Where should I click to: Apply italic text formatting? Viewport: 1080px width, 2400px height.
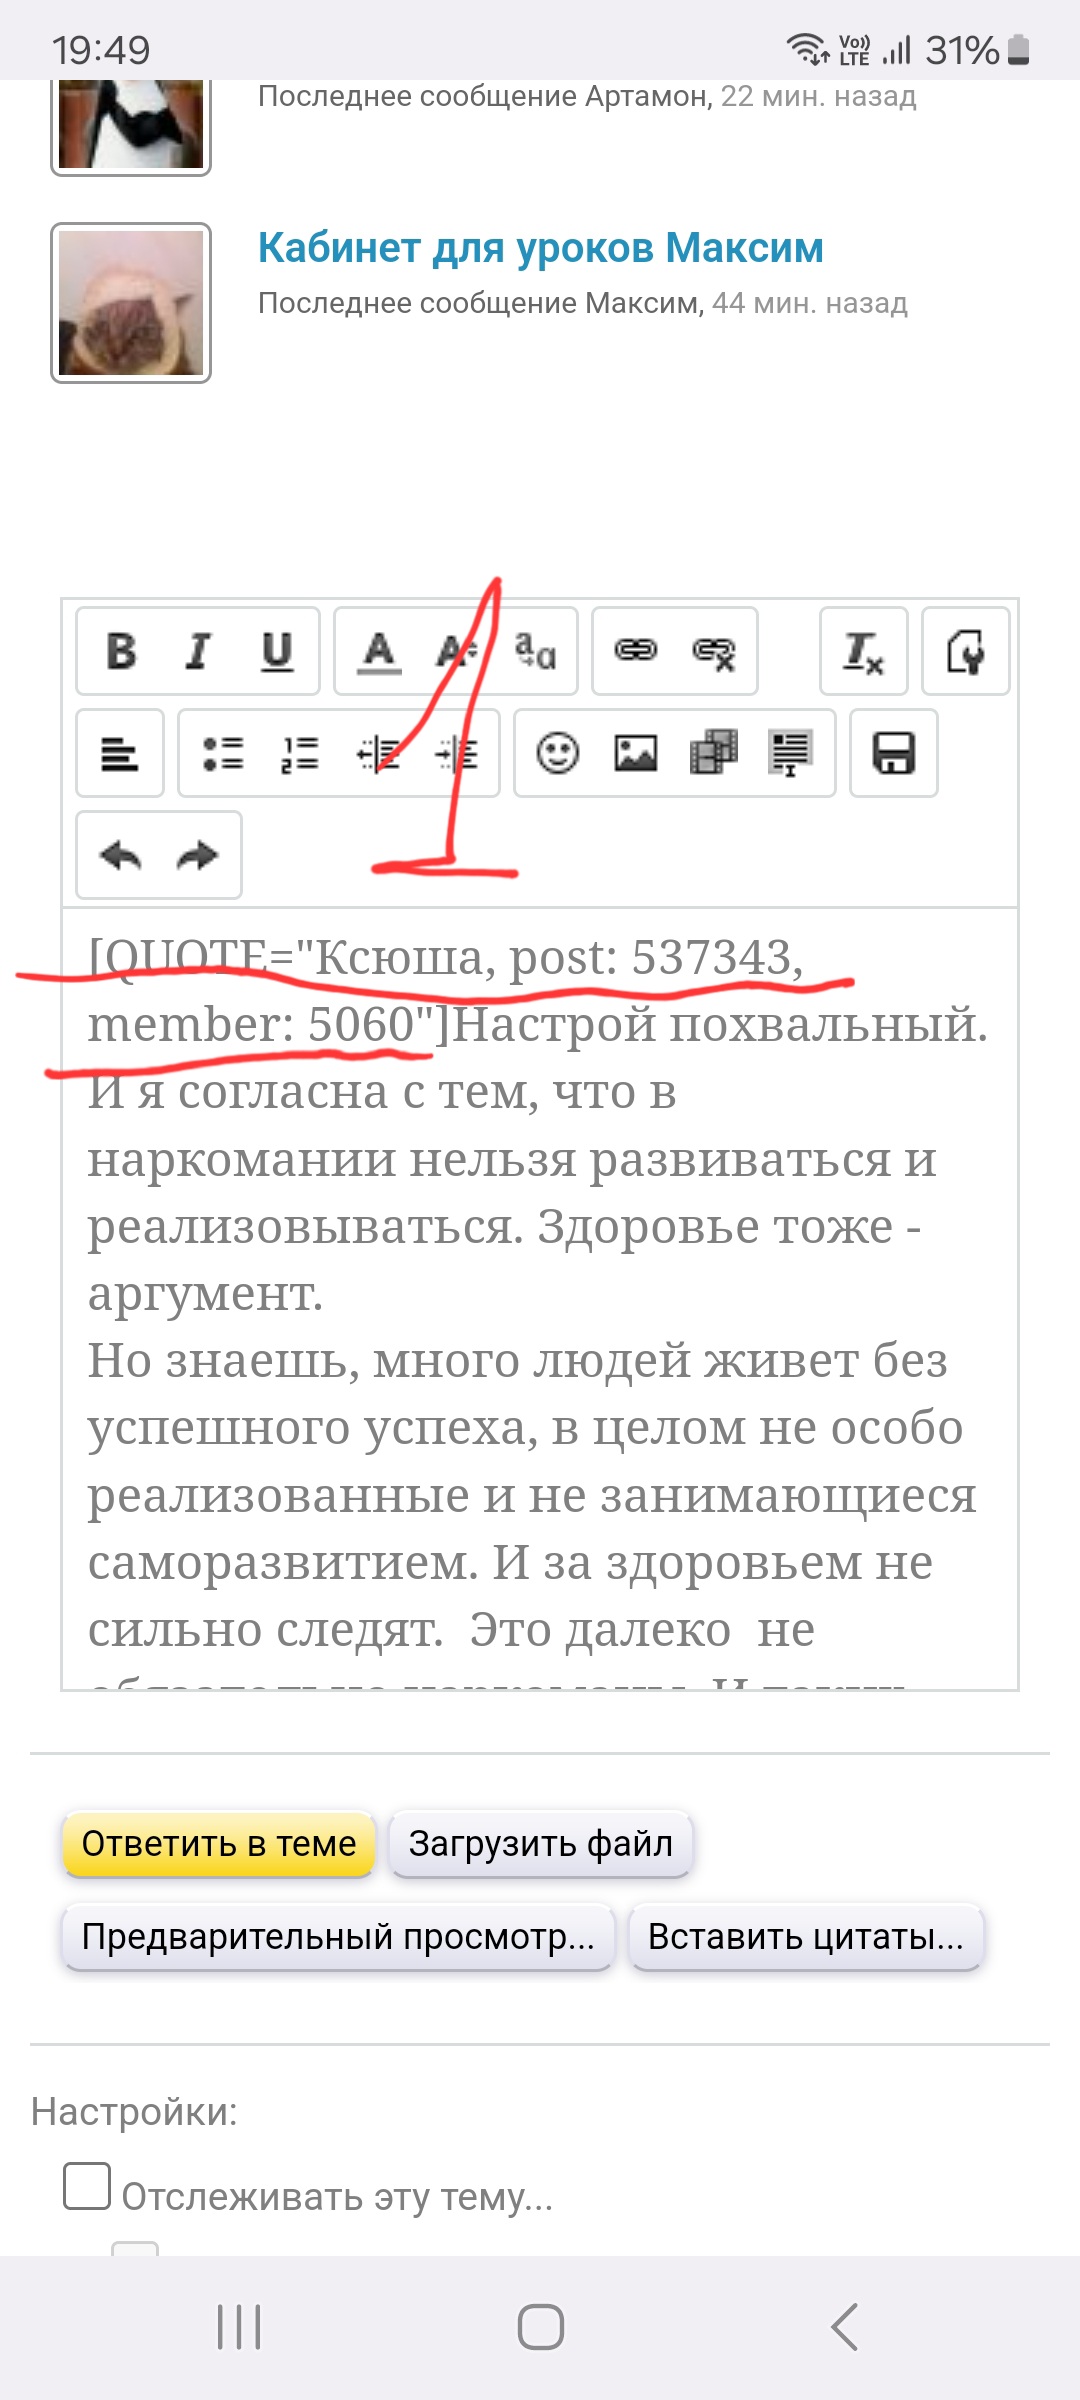199,652
